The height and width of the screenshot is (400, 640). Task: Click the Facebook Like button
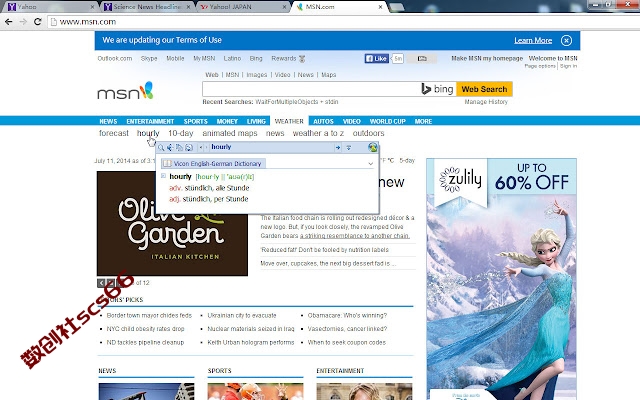click(376, 59)
